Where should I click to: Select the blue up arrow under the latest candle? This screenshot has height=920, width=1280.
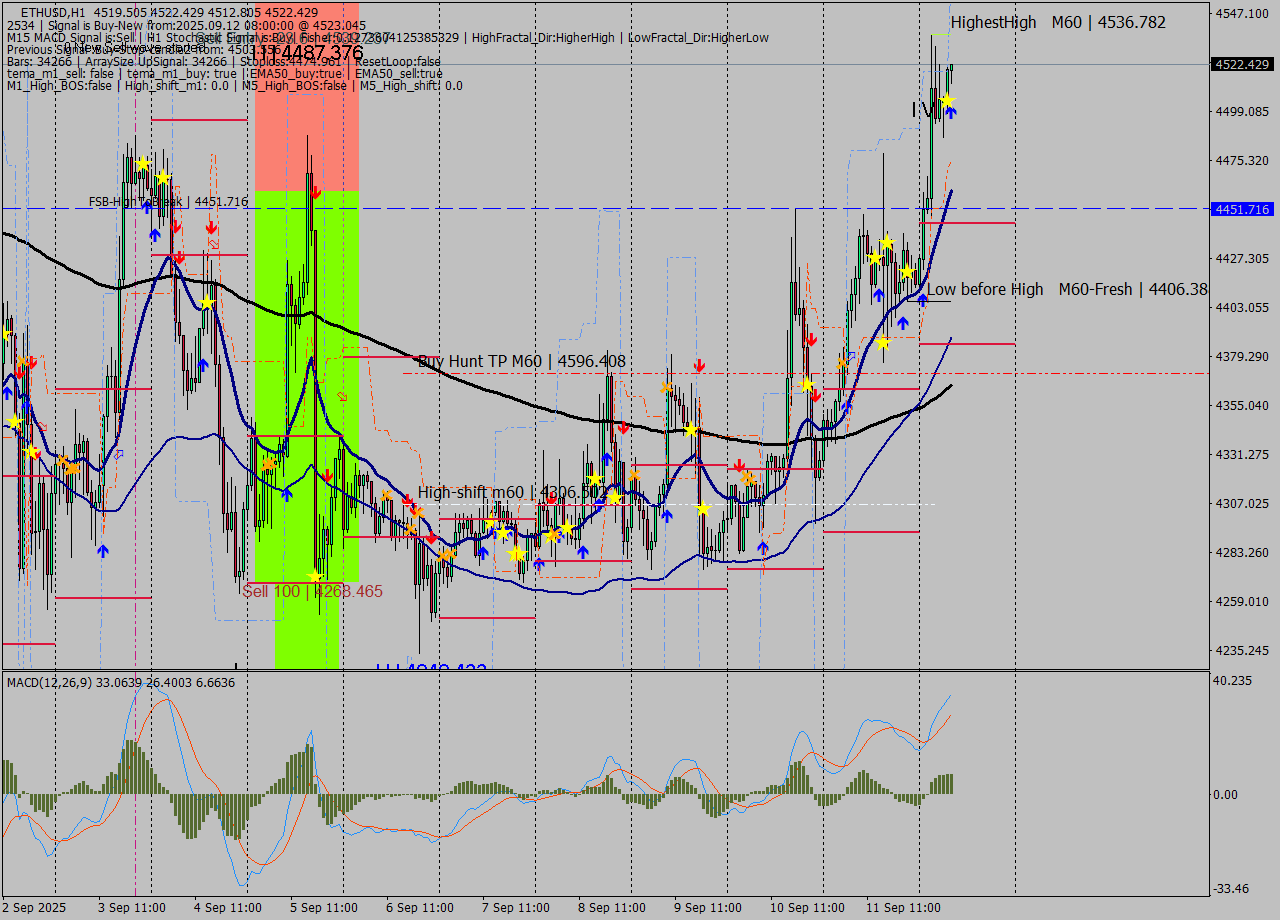951,113
